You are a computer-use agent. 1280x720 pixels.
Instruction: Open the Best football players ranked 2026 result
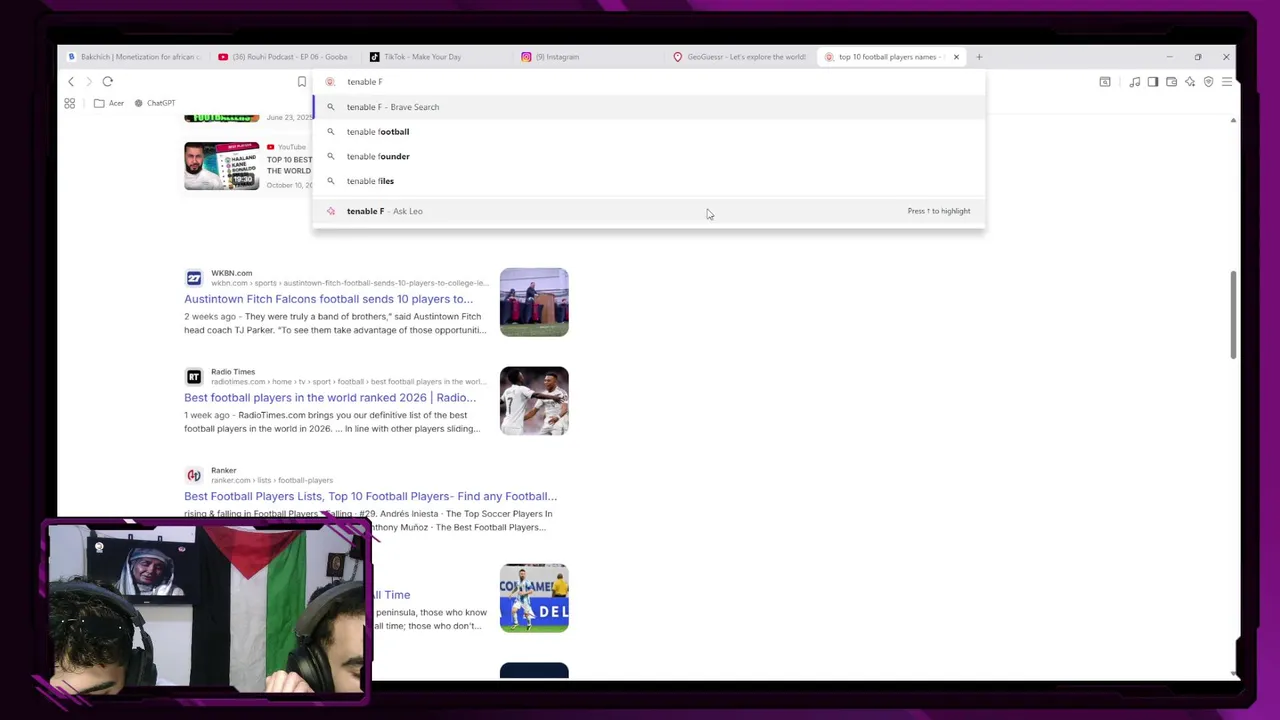(x=330, y=398)
